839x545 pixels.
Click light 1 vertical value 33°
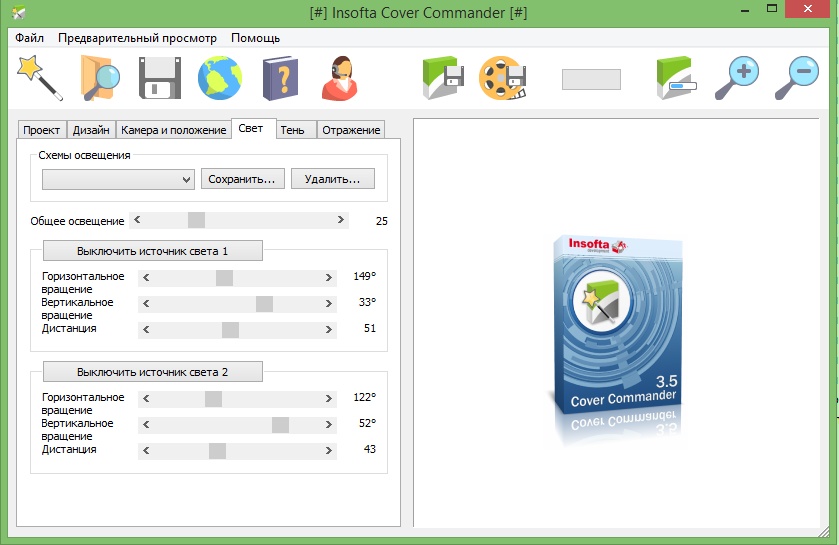click(x=367, y=302)
